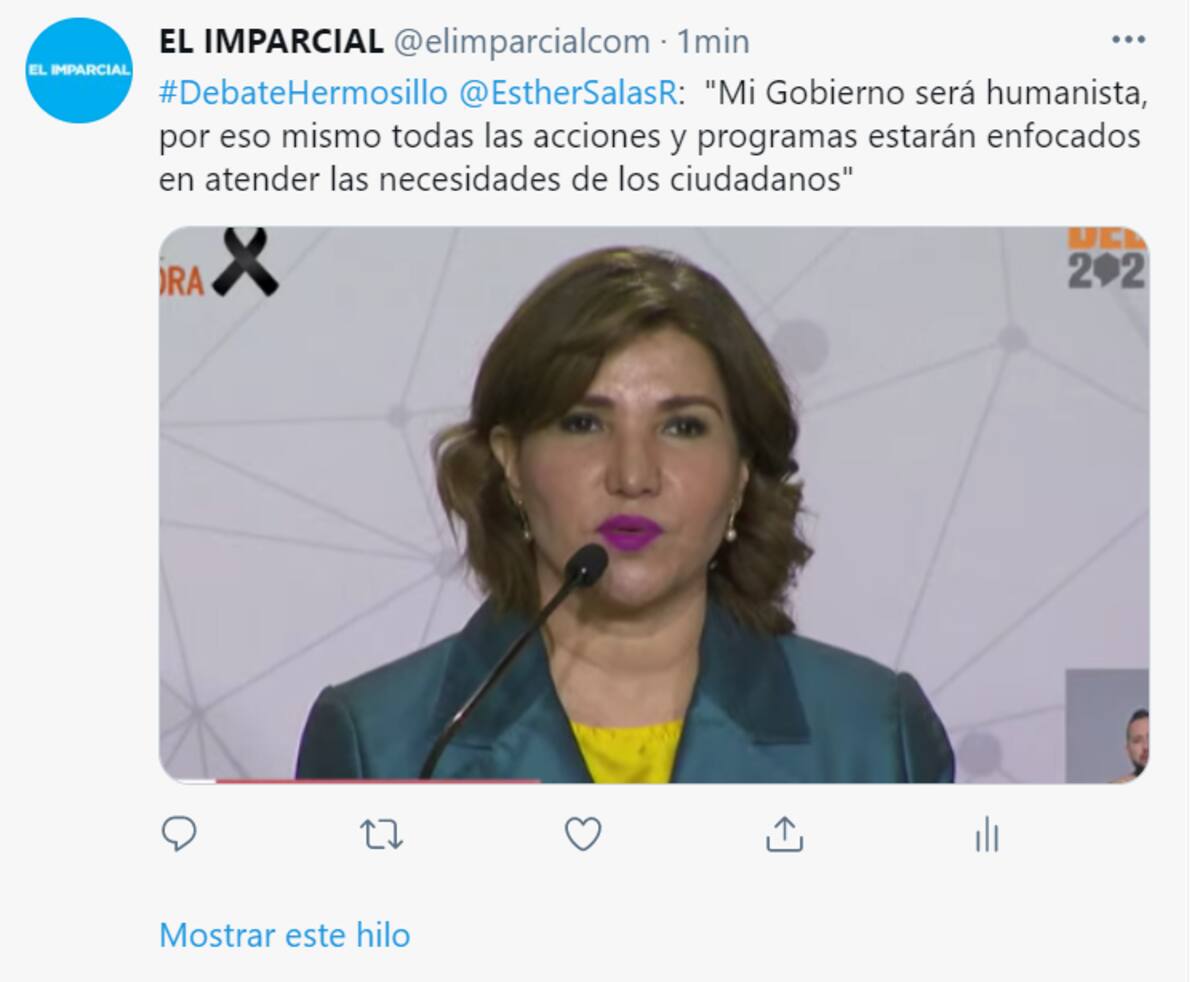Click the sign-language interpreter inset
Screen dimensions: 1200x982
coord(1107,726)
